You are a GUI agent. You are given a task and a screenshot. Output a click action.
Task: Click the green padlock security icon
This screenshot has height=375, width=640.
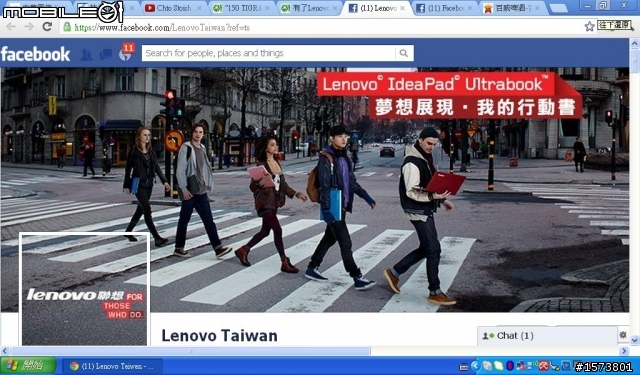tap(67, 27)
